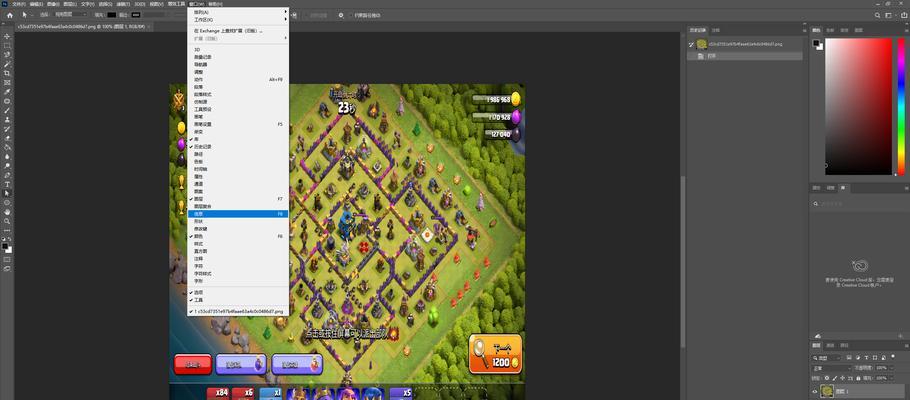
Task: Click the Change Screen Mode icon
Action: (x=7, y=268)
